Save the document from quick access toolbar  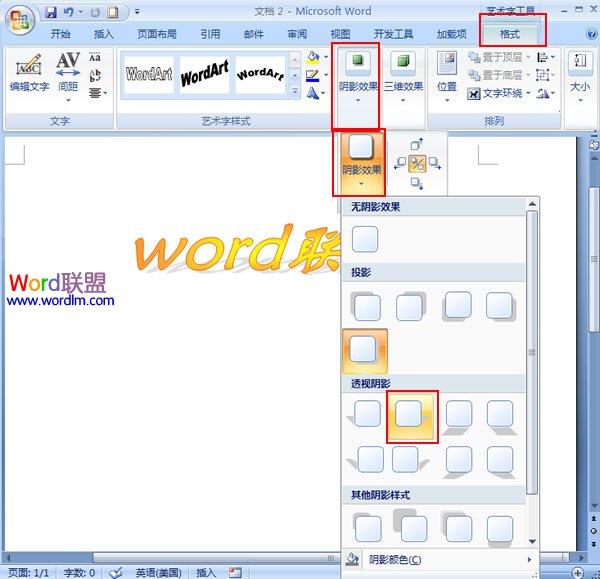pos(51,12)
